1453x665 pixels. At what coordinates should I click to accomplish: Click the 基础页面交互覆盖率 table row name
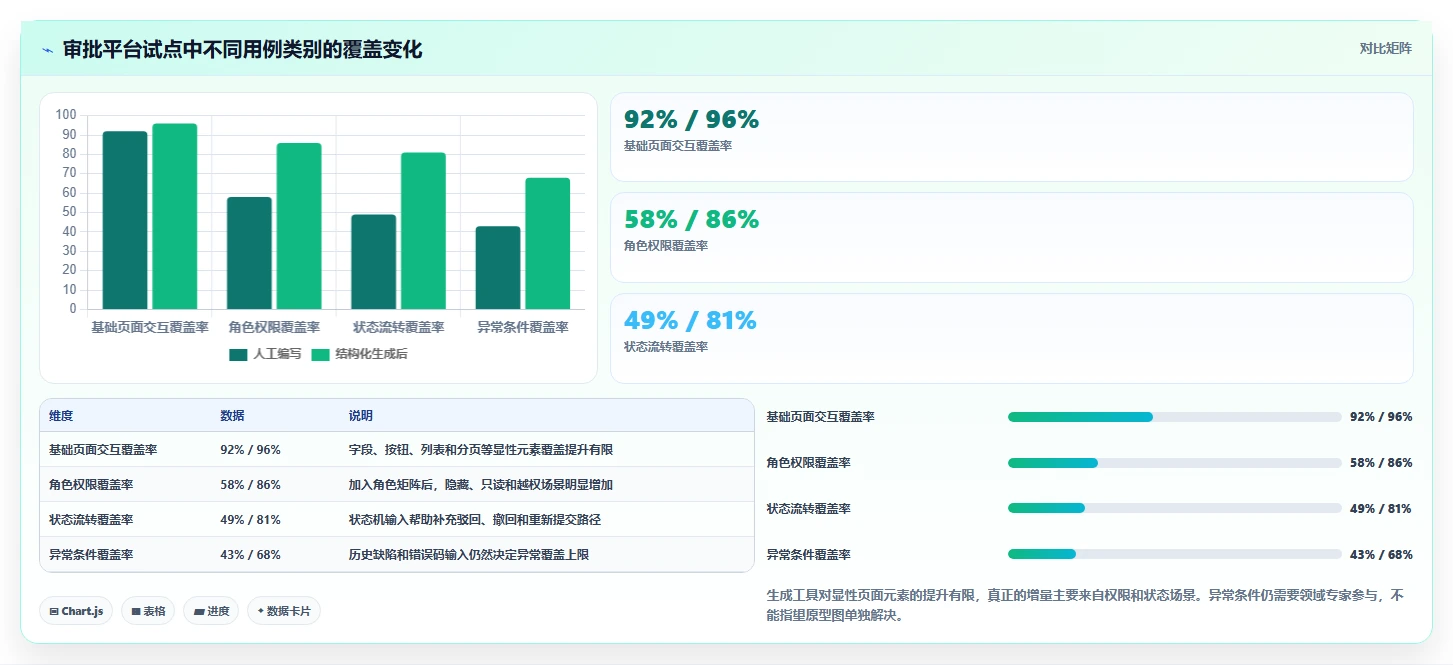[103, 450]
